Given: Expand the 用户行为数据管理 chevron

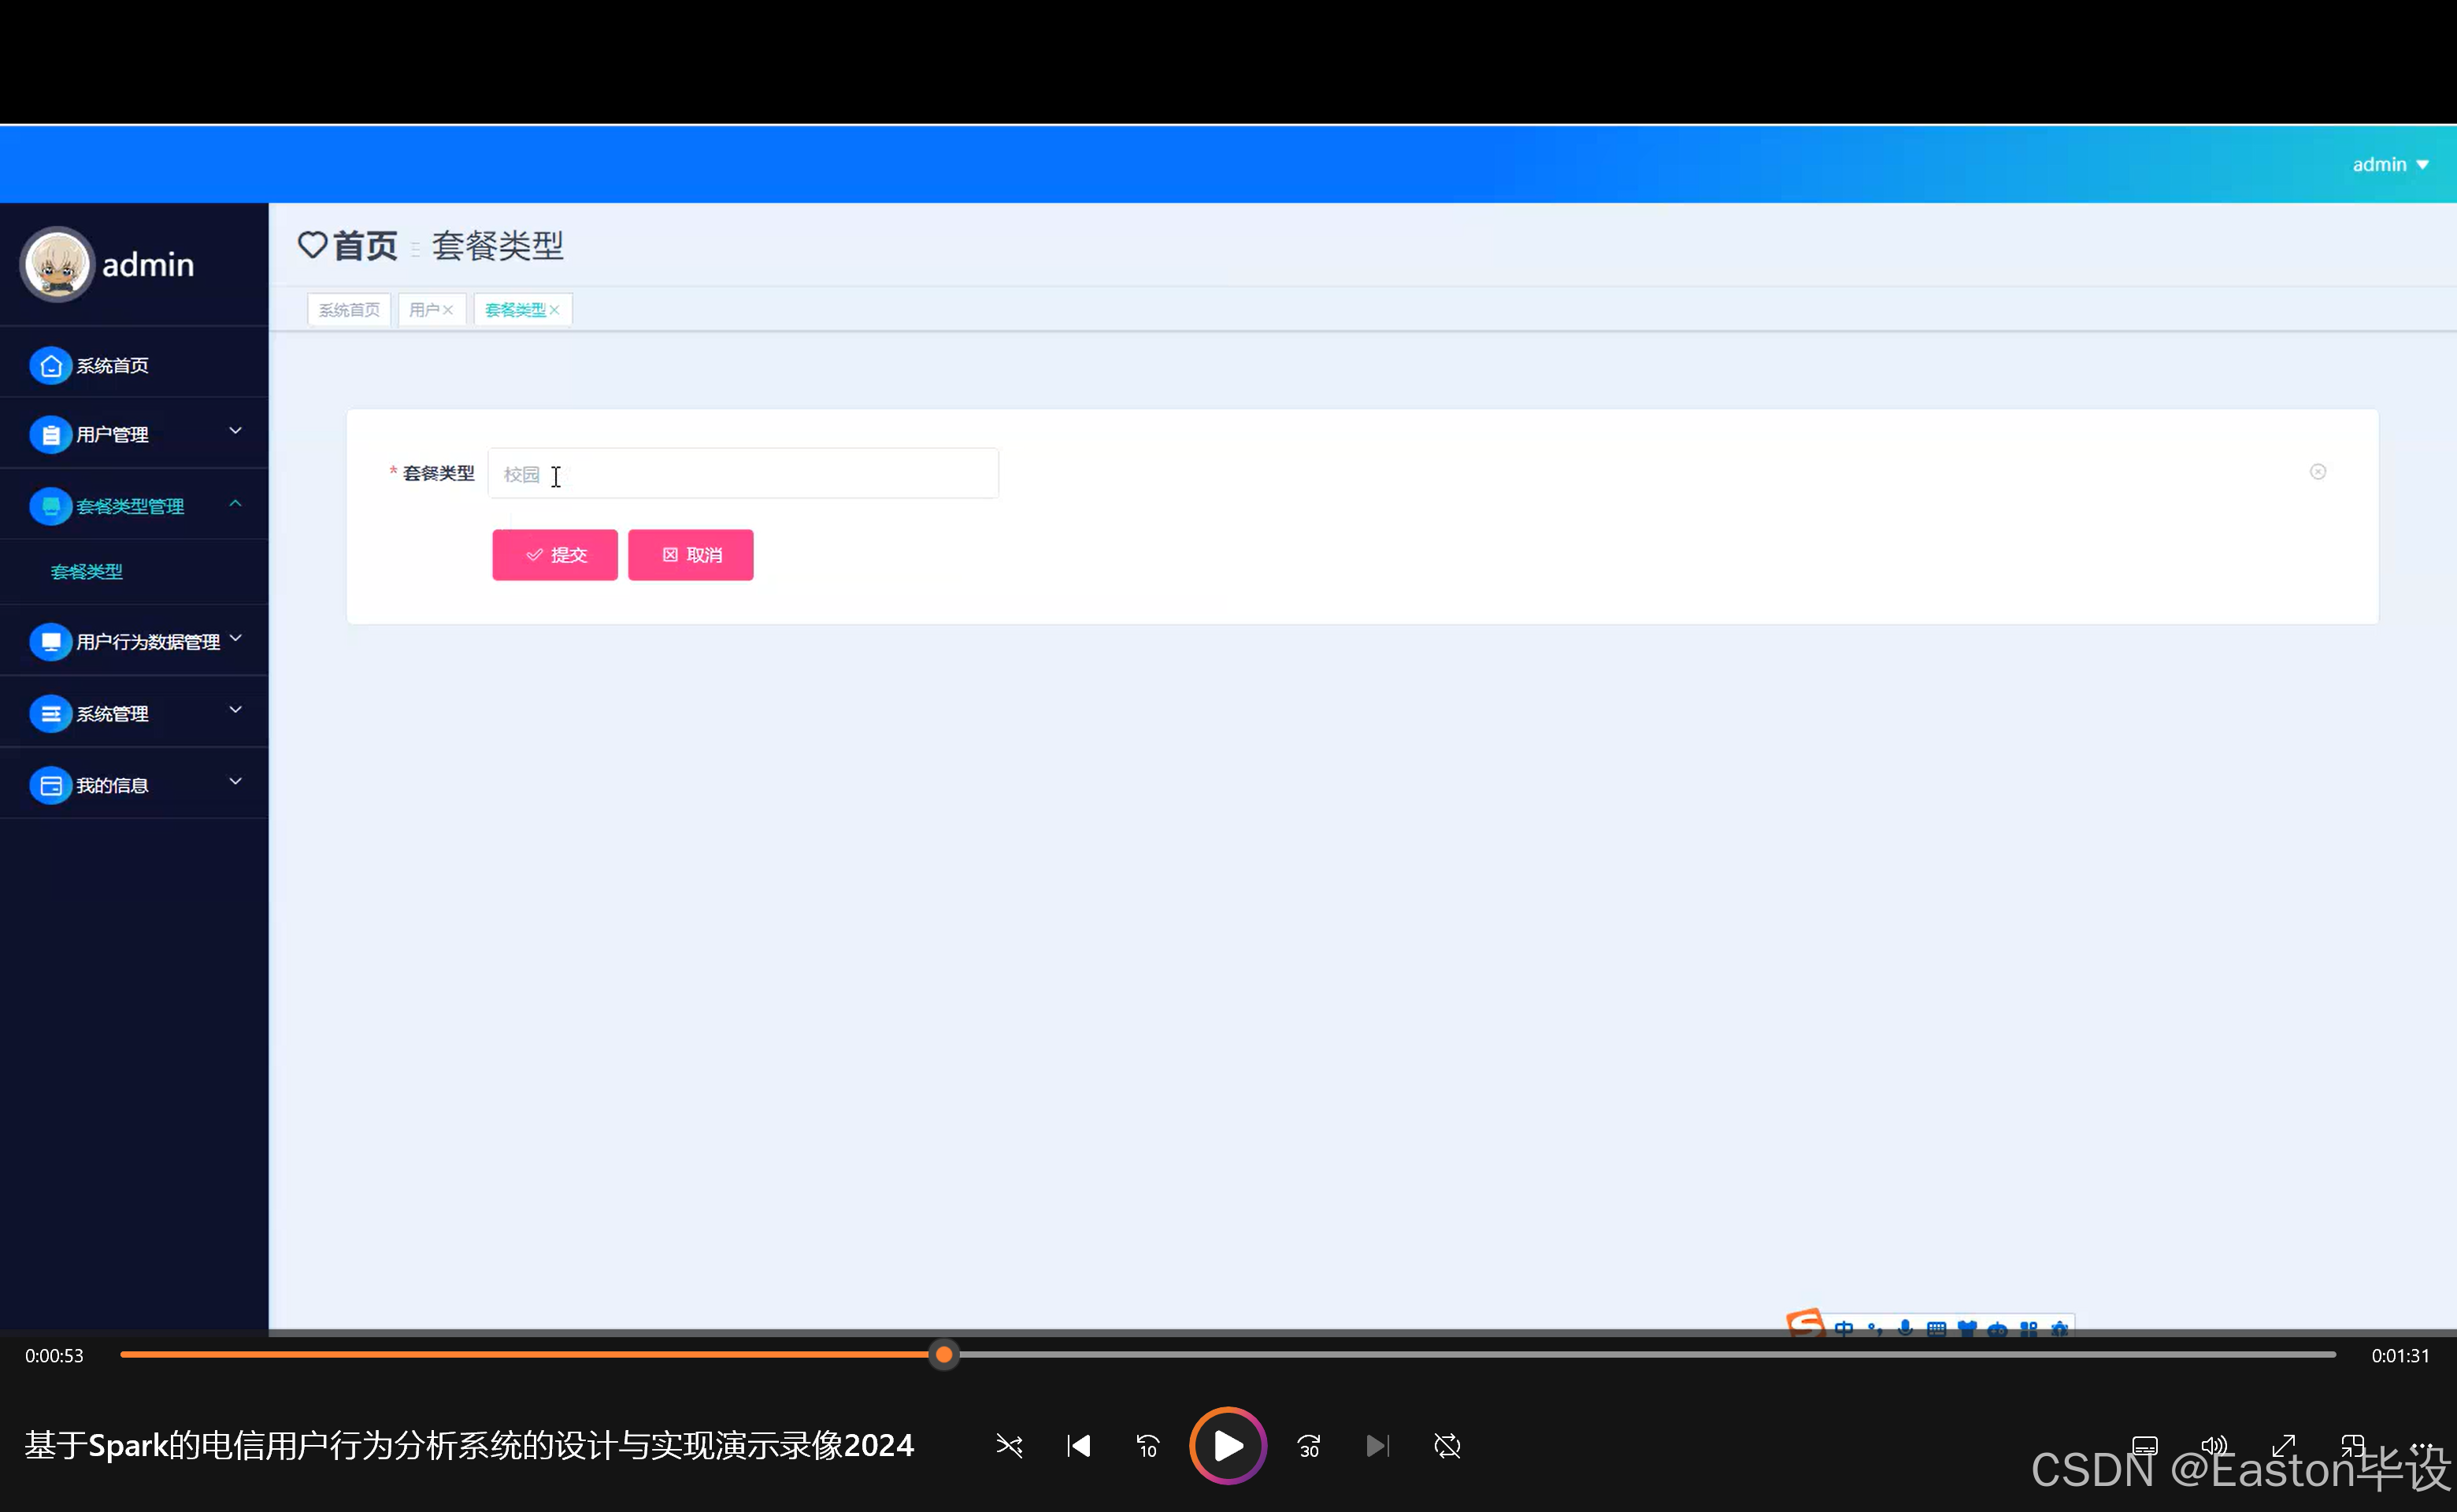Looking at the screenshot, I should click(236, 638).
